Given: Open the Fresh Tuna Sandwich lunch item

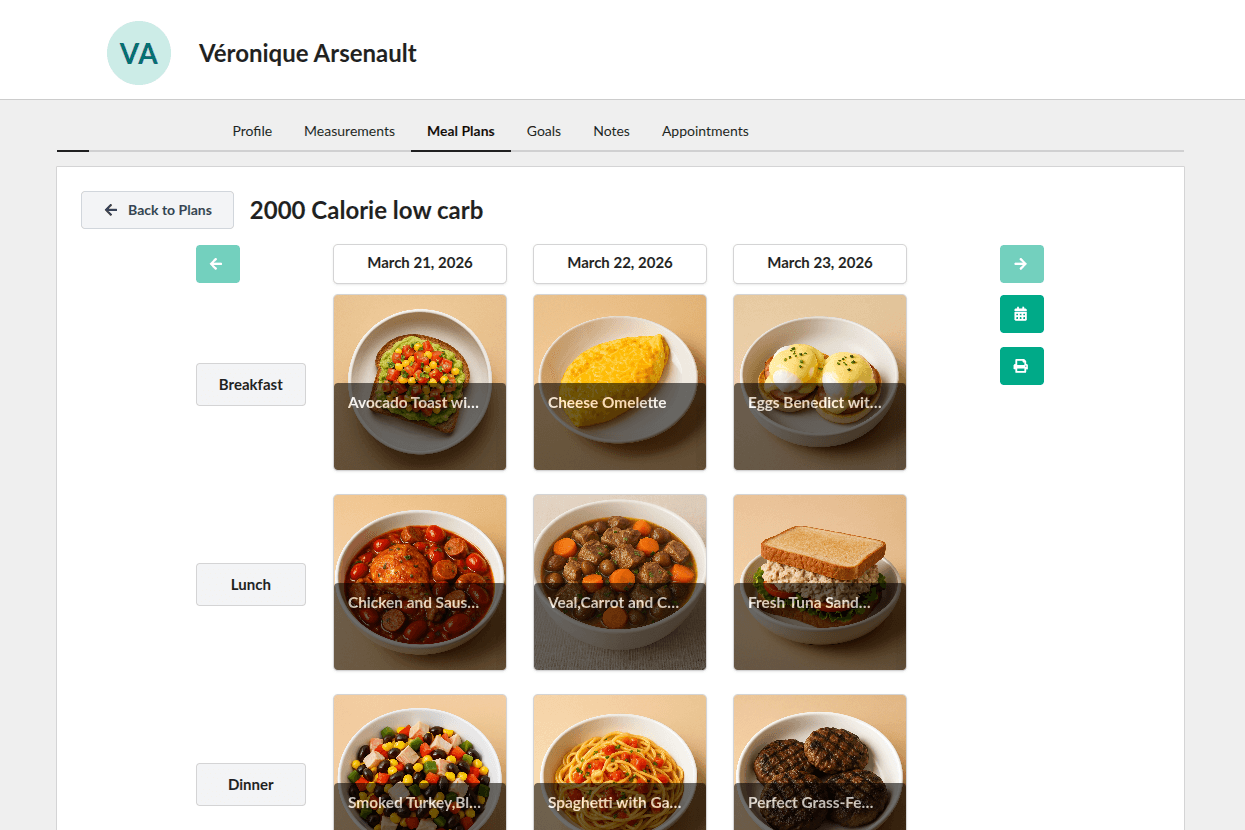Looking at the screenshot, I should pos(819,582).
